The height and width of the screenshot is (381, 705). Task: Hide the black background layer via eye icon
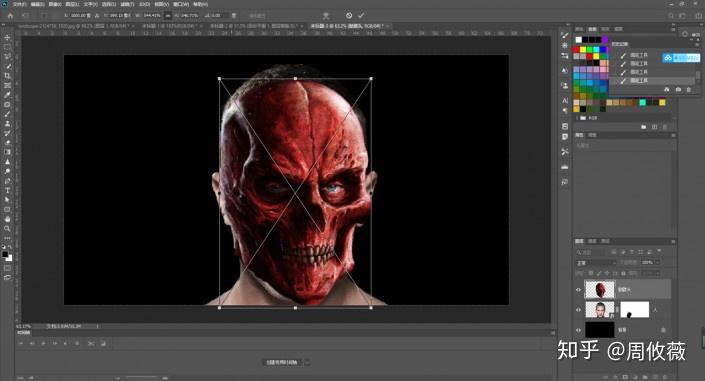pos(578,330)
